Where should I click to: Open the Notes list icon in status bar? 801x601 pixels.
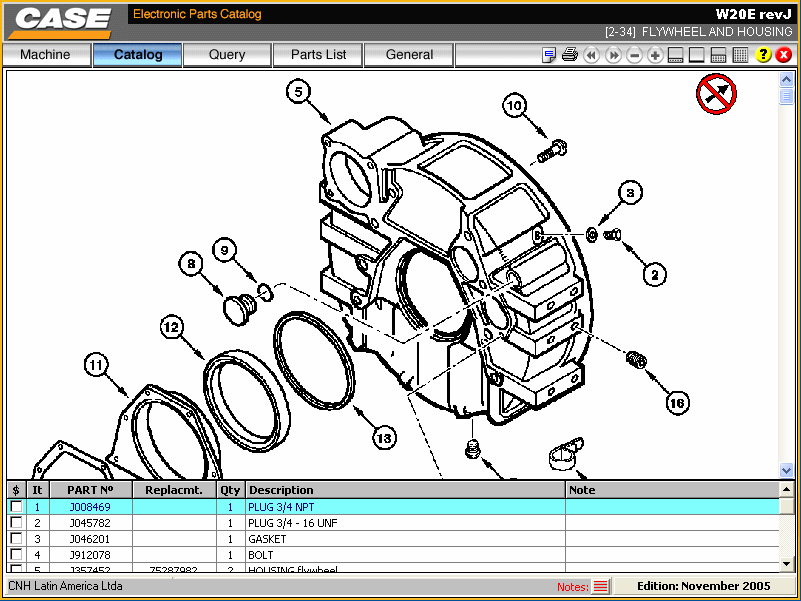click(601, 586)
